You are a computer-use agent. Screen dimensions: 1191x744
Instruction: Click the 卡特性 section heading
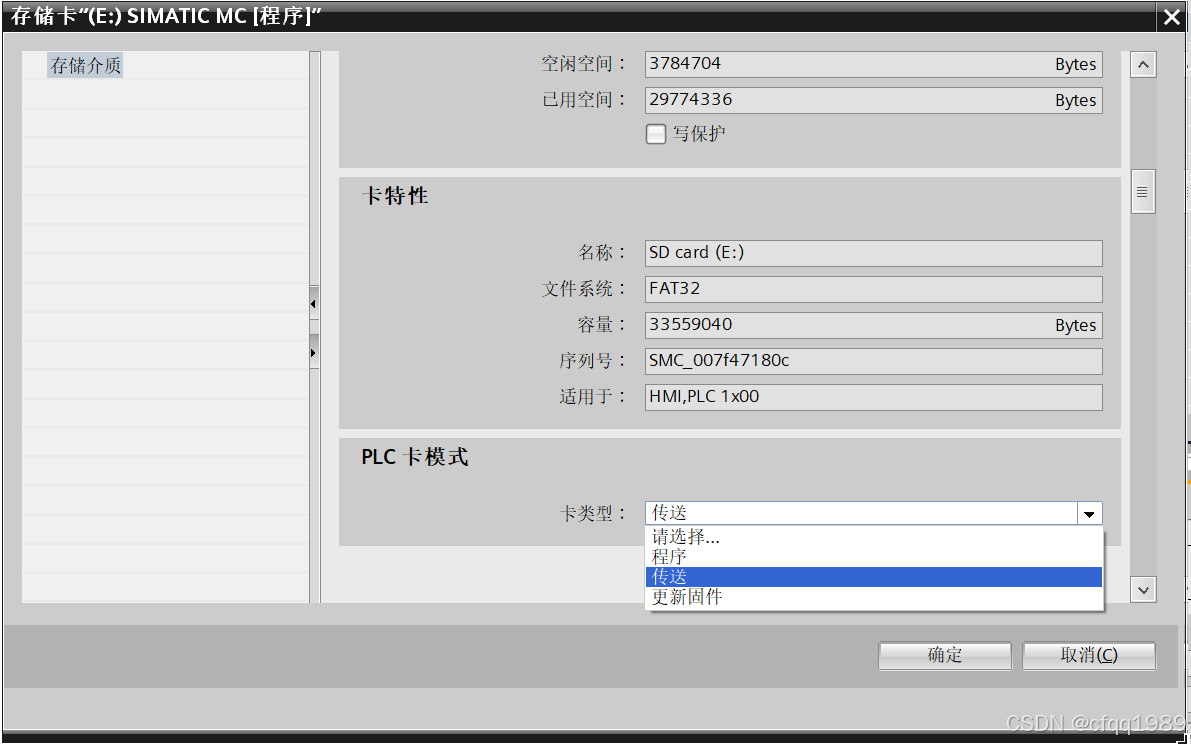pos(395,196)
